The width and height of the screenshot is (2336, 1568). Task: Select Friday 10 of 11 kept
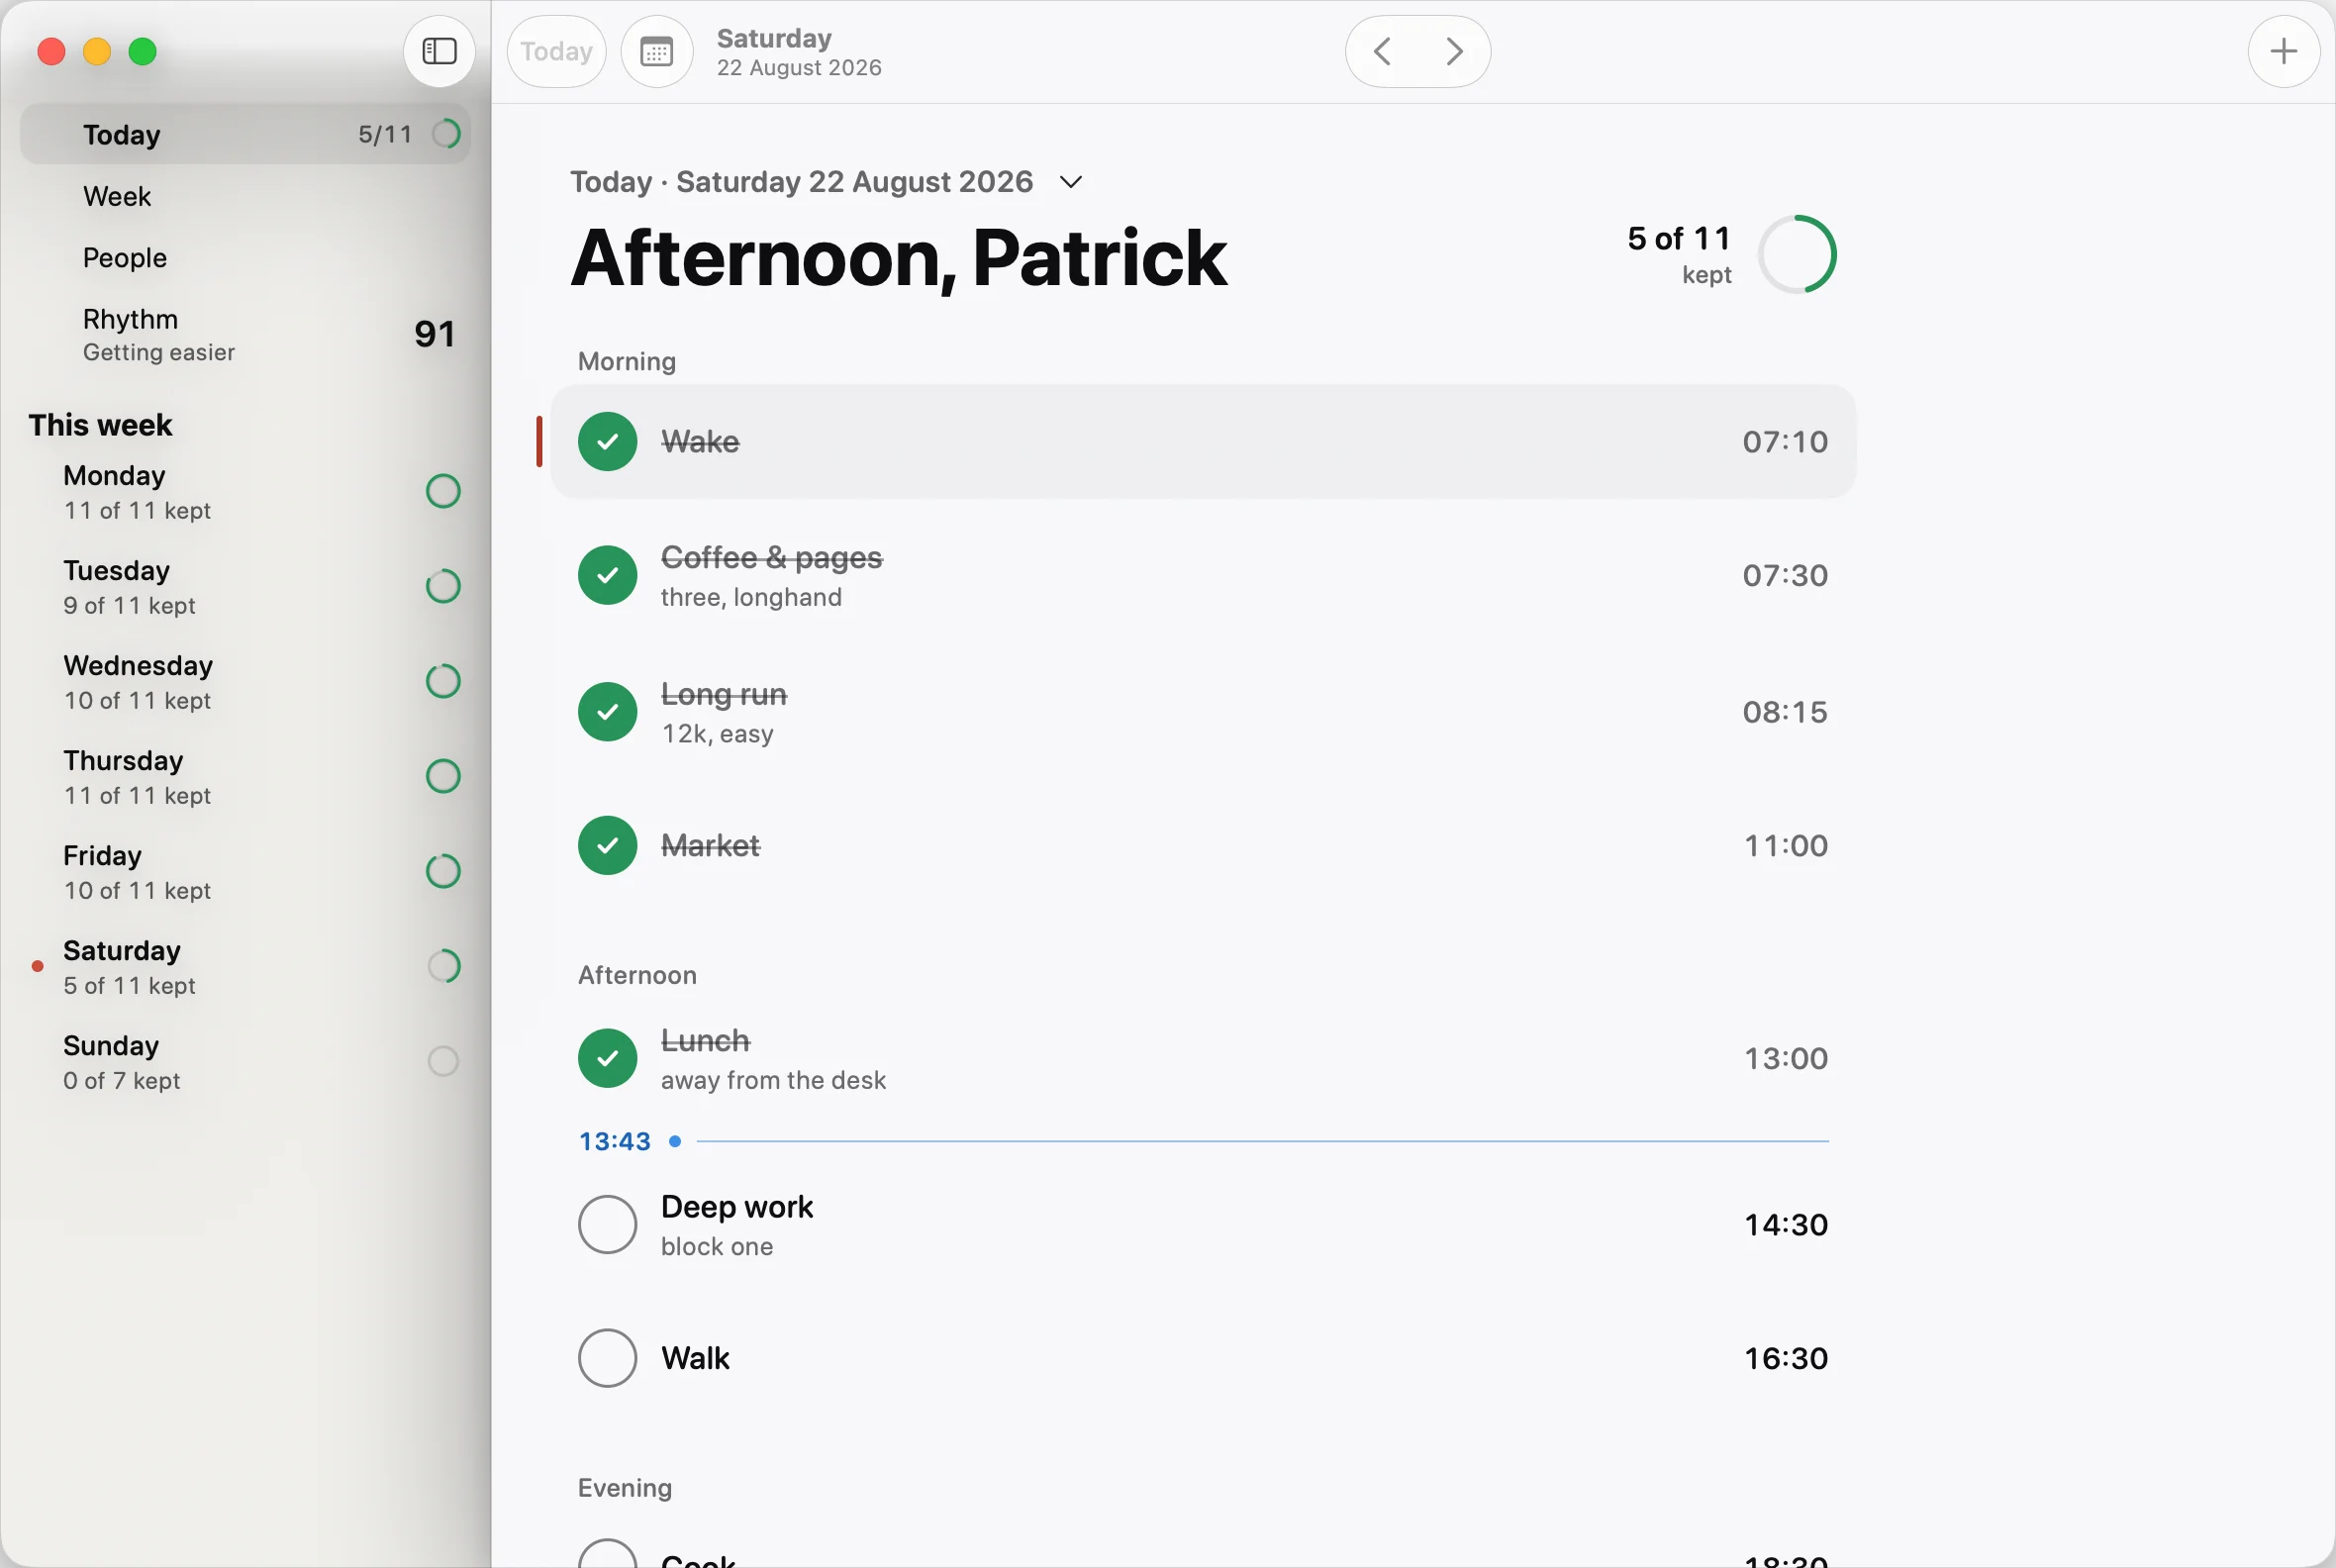(x=246, y=872)
